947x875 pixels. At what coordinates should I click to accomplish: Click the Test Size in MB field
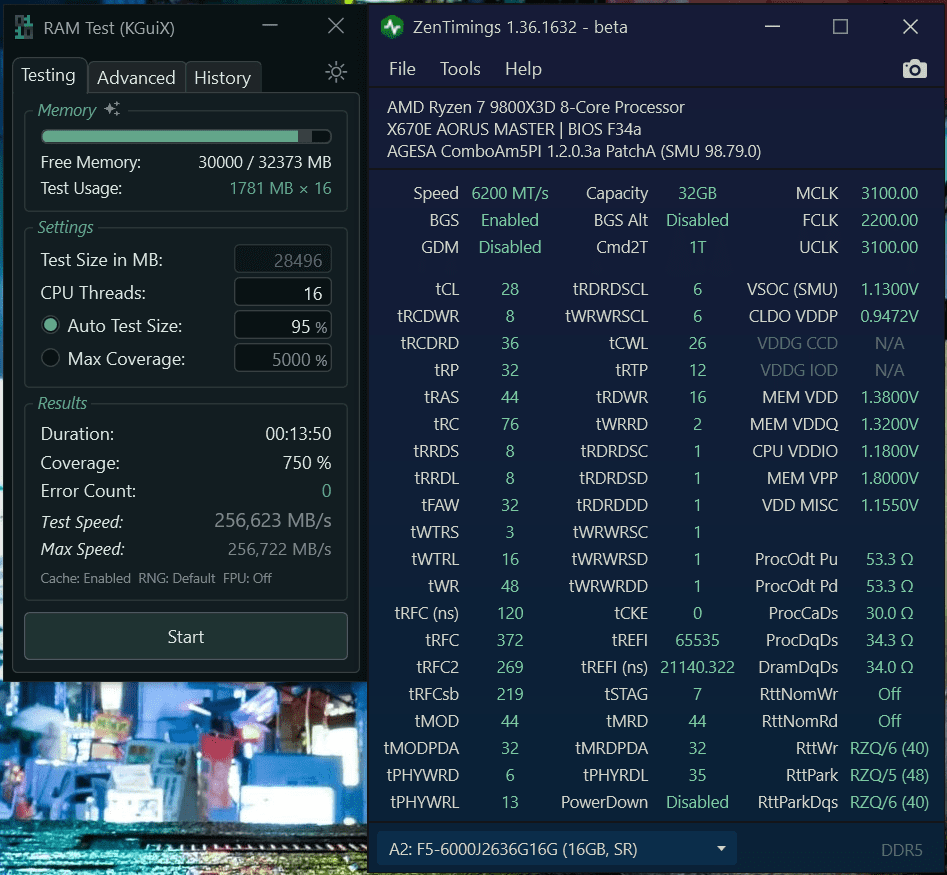(283, 260)
